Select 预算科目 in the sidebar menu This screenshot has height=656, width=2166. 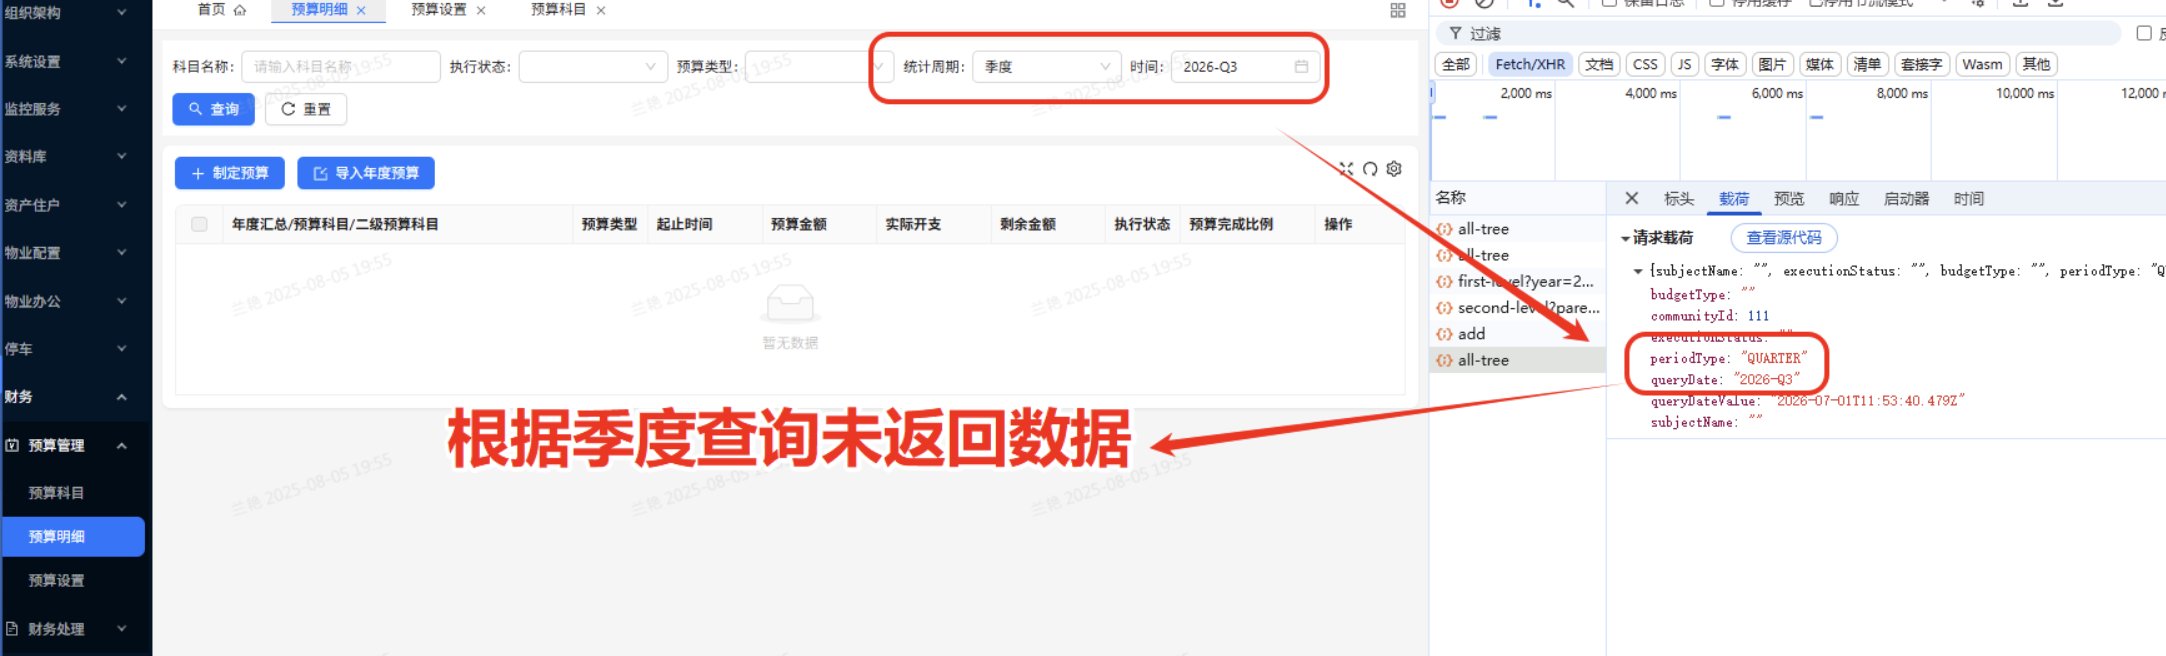[56, 492]
